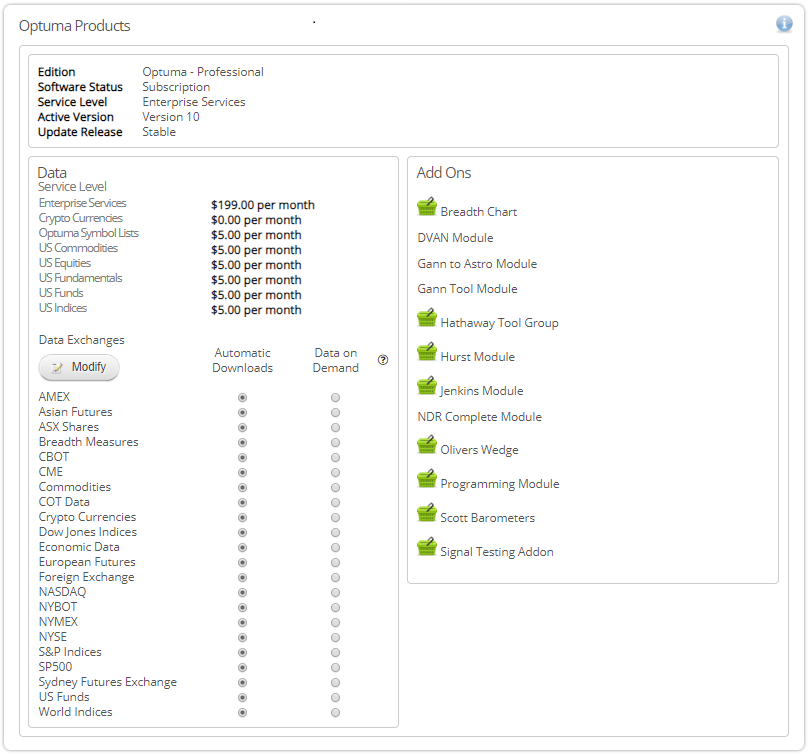Click the Olivers Wedge basket icon
809x755 pixels.
pos(427,446)
